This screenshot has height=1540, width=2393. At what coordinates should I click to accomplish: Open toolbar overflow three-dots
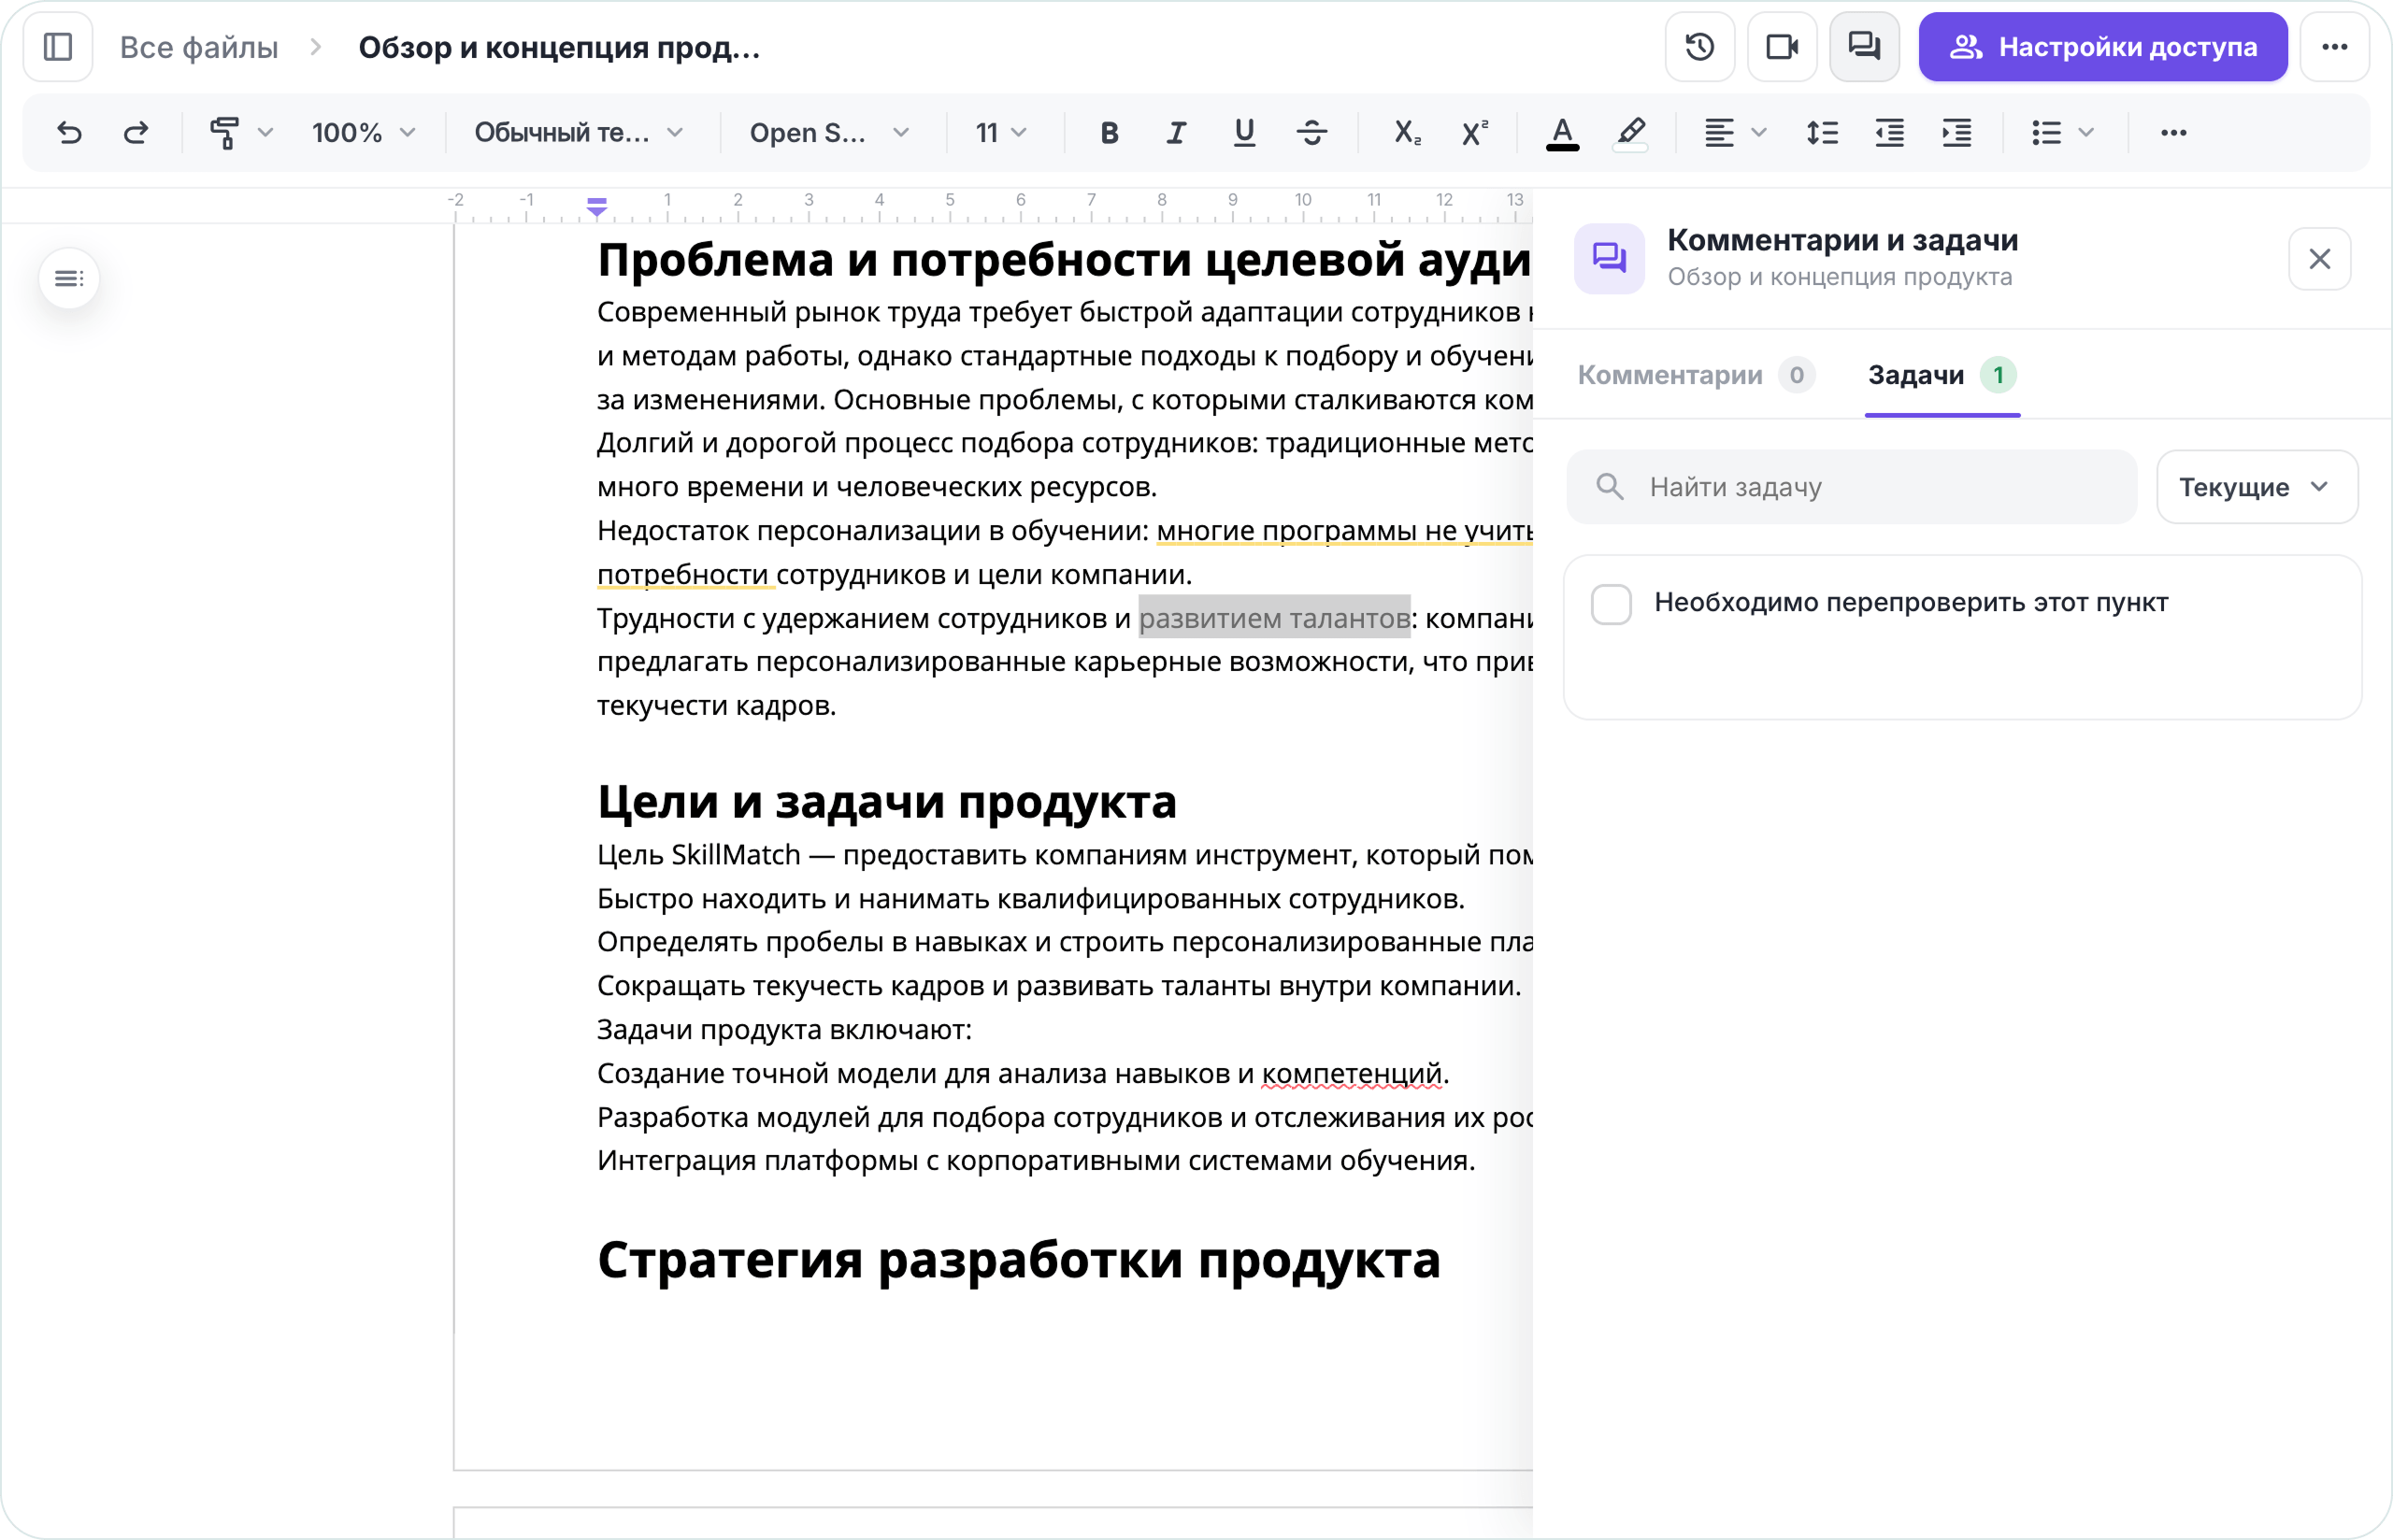(2173, 133)
